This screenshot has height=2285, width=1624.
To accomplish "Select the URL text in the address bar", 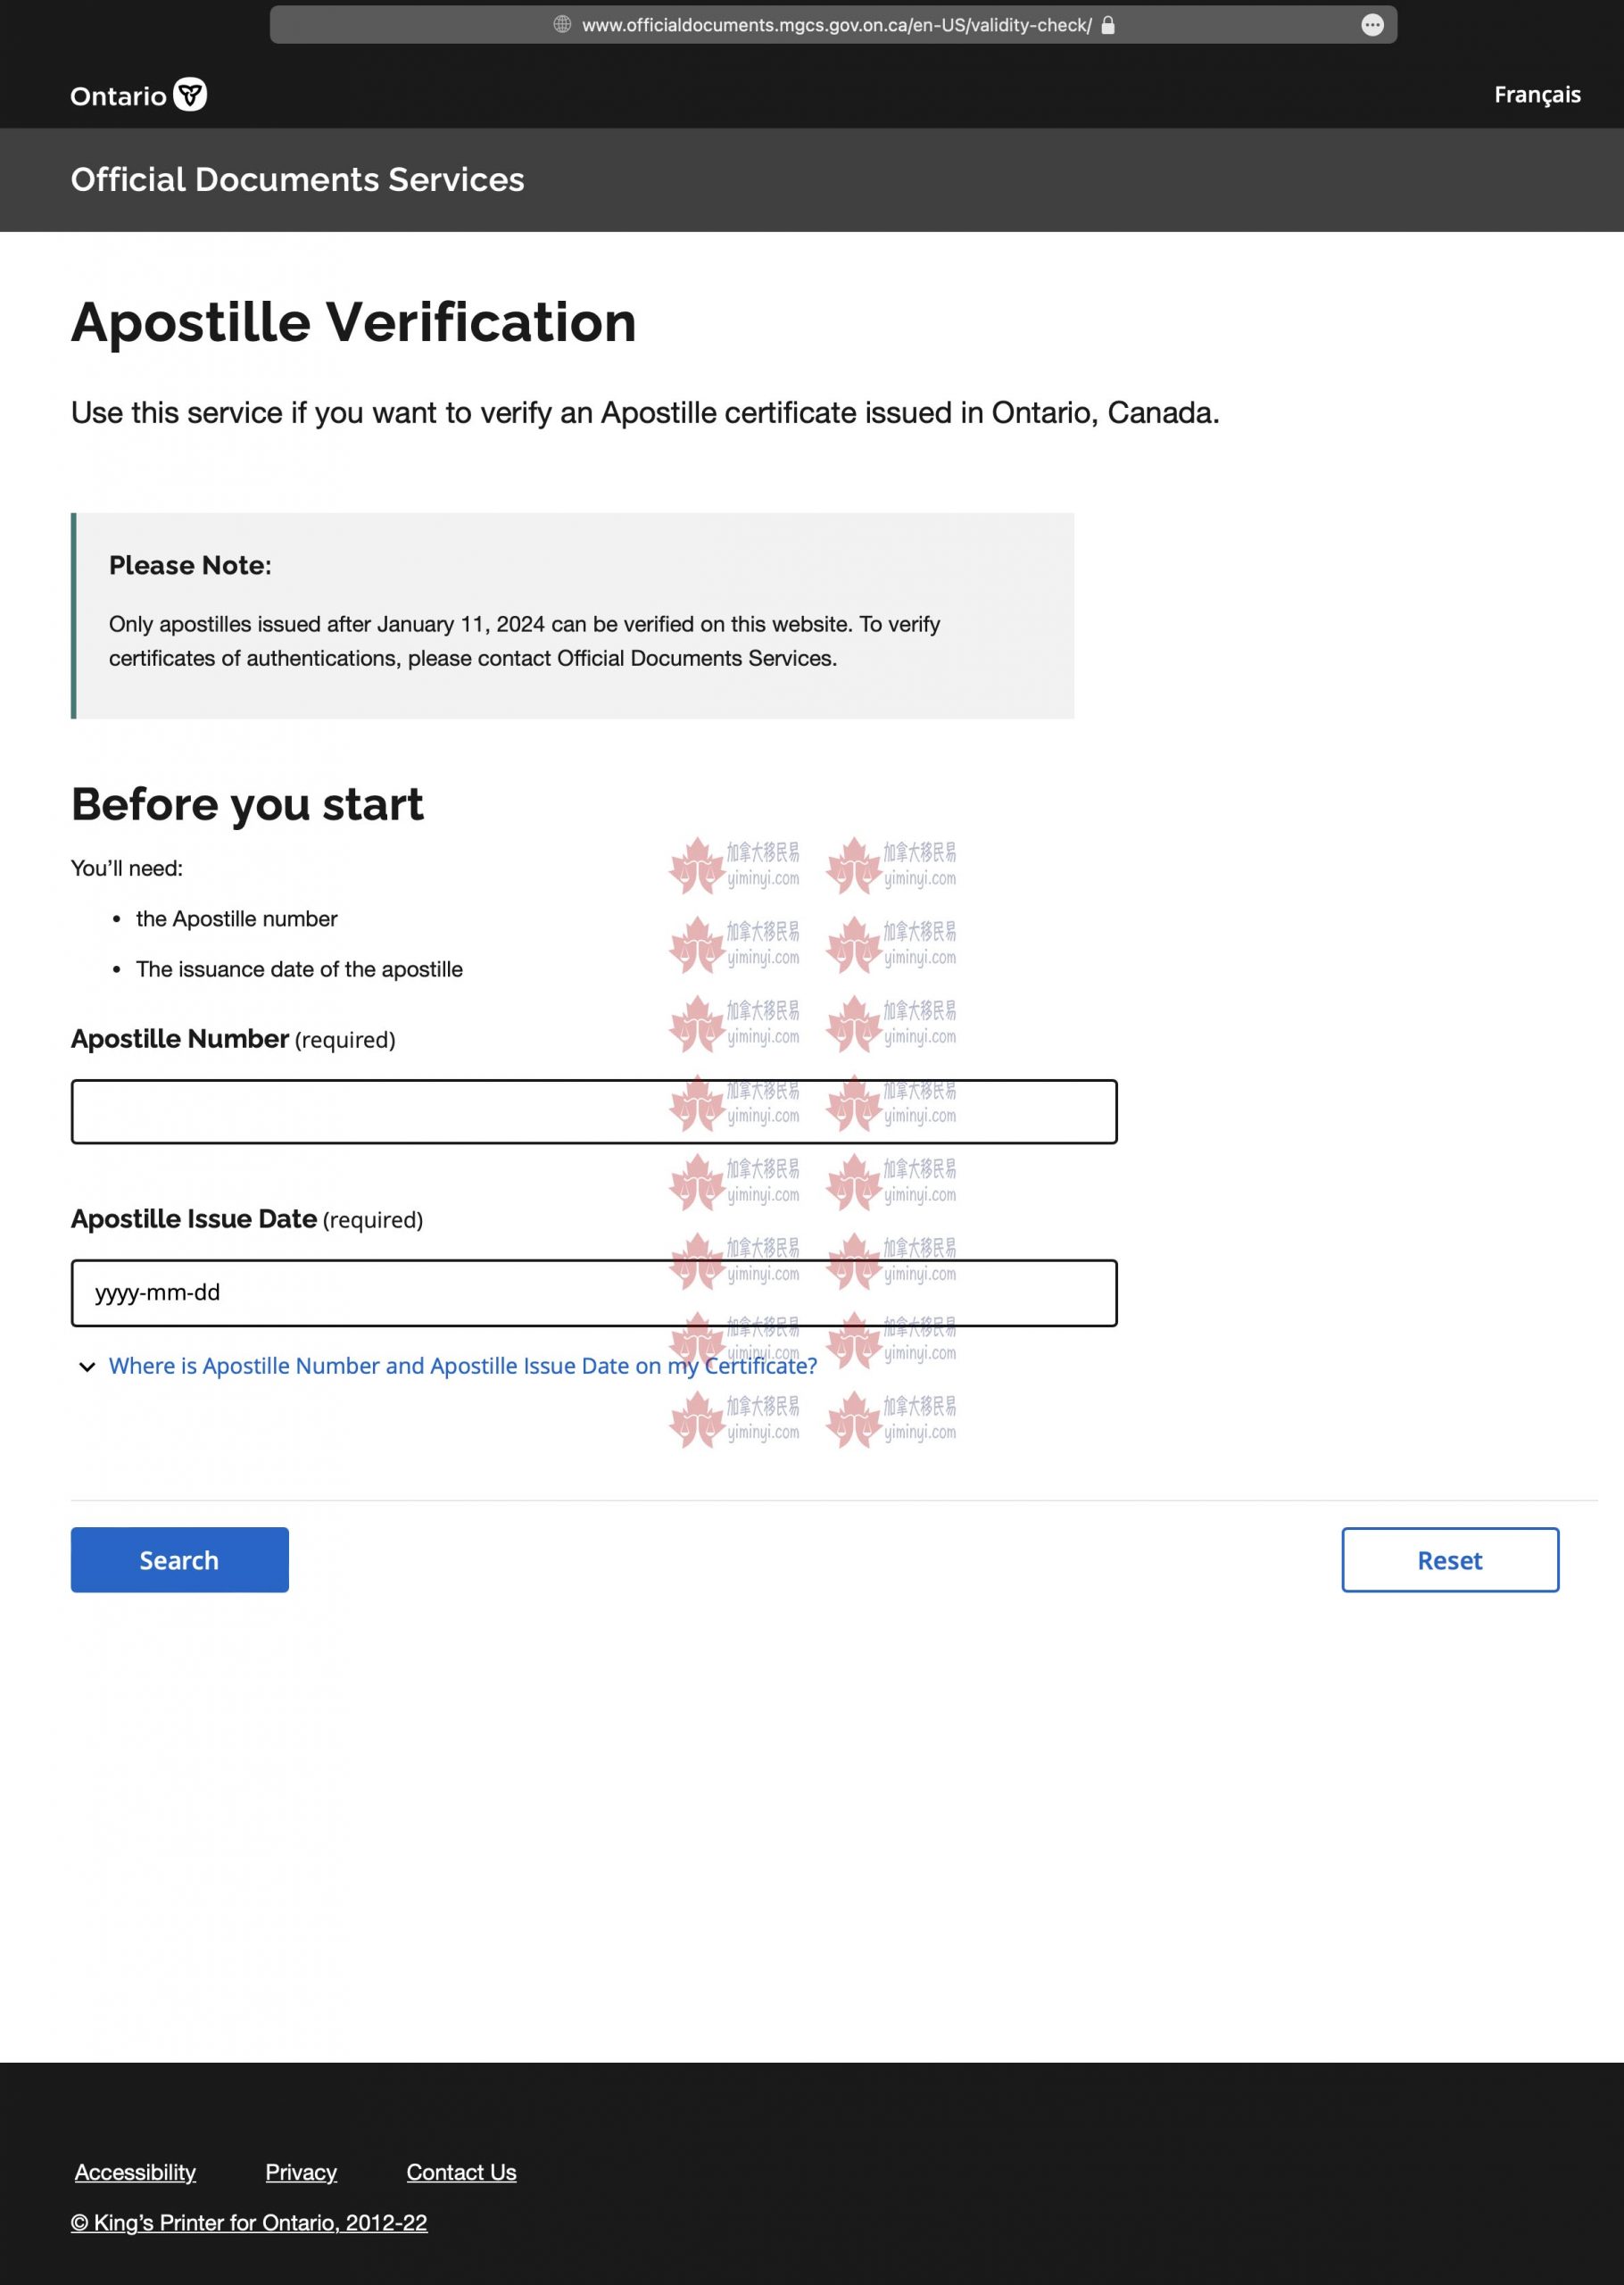I will point(836,25).
